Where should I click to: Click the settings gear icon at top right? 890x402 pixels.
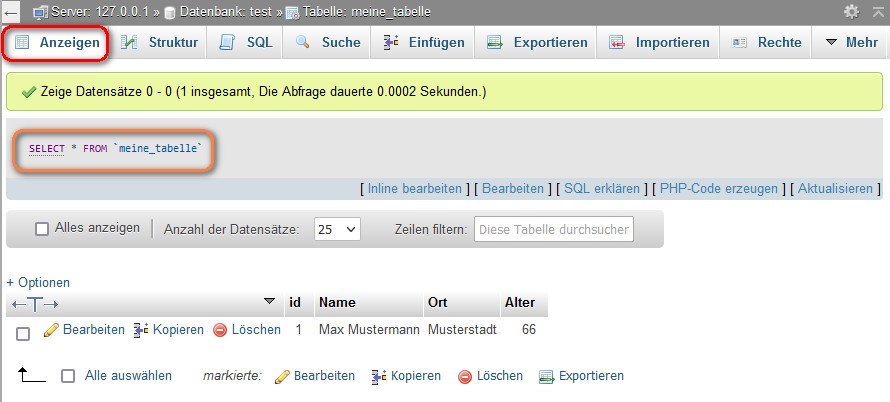851,11
